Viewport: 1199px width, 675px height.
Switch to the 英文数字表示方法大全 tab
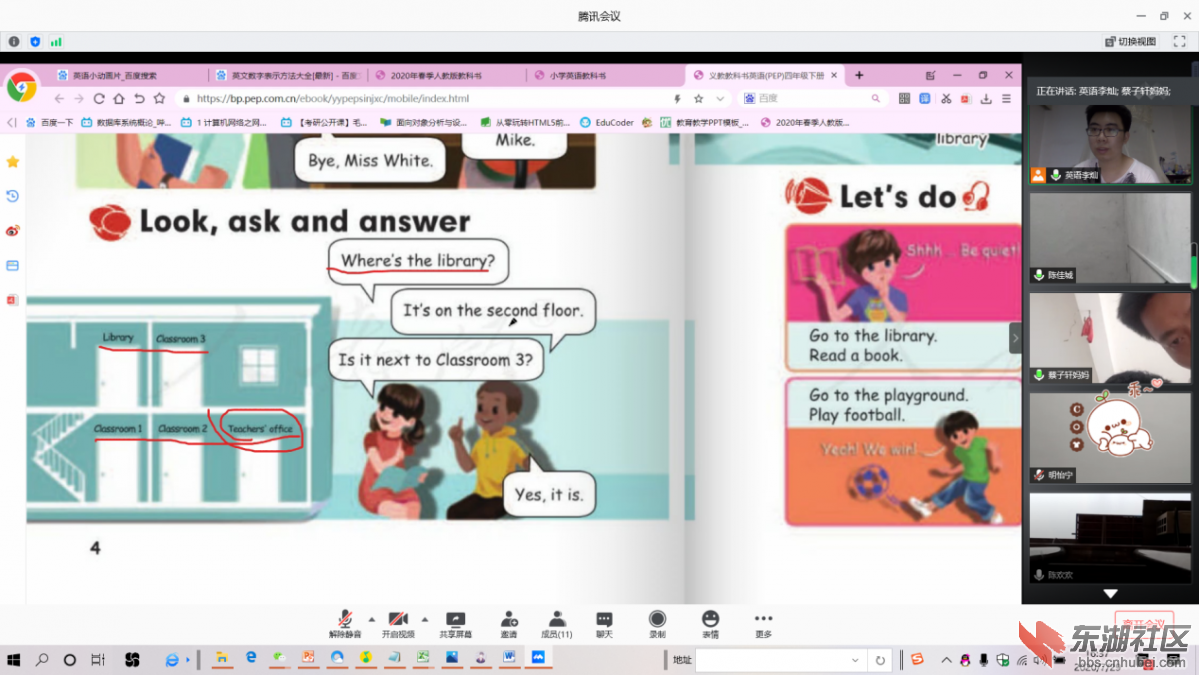click(x=289, y=75)
